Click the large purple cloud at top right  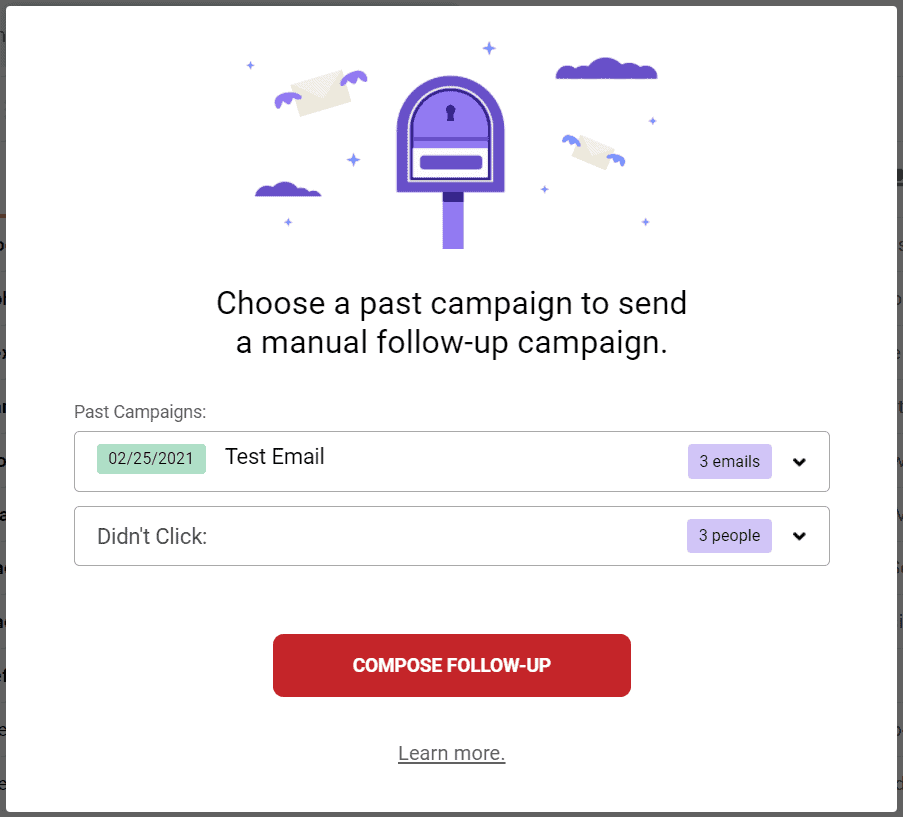[x=606, y=69]
